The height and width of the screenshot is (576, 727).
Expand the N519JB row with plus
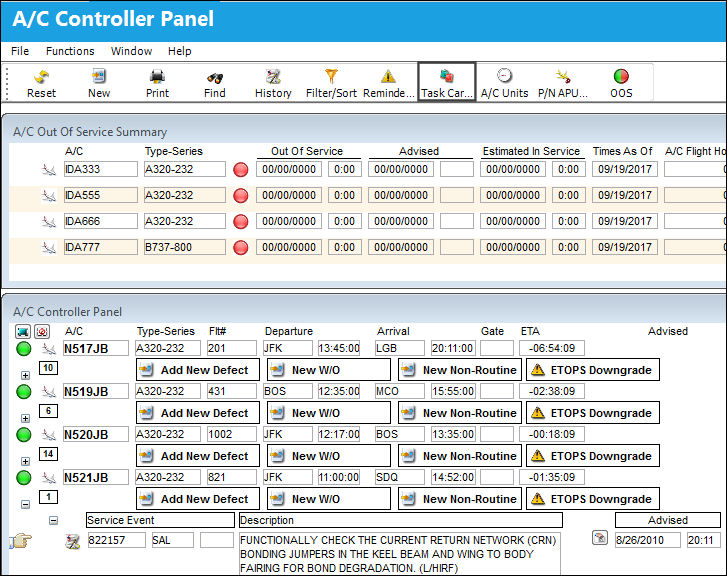[26, 418]
